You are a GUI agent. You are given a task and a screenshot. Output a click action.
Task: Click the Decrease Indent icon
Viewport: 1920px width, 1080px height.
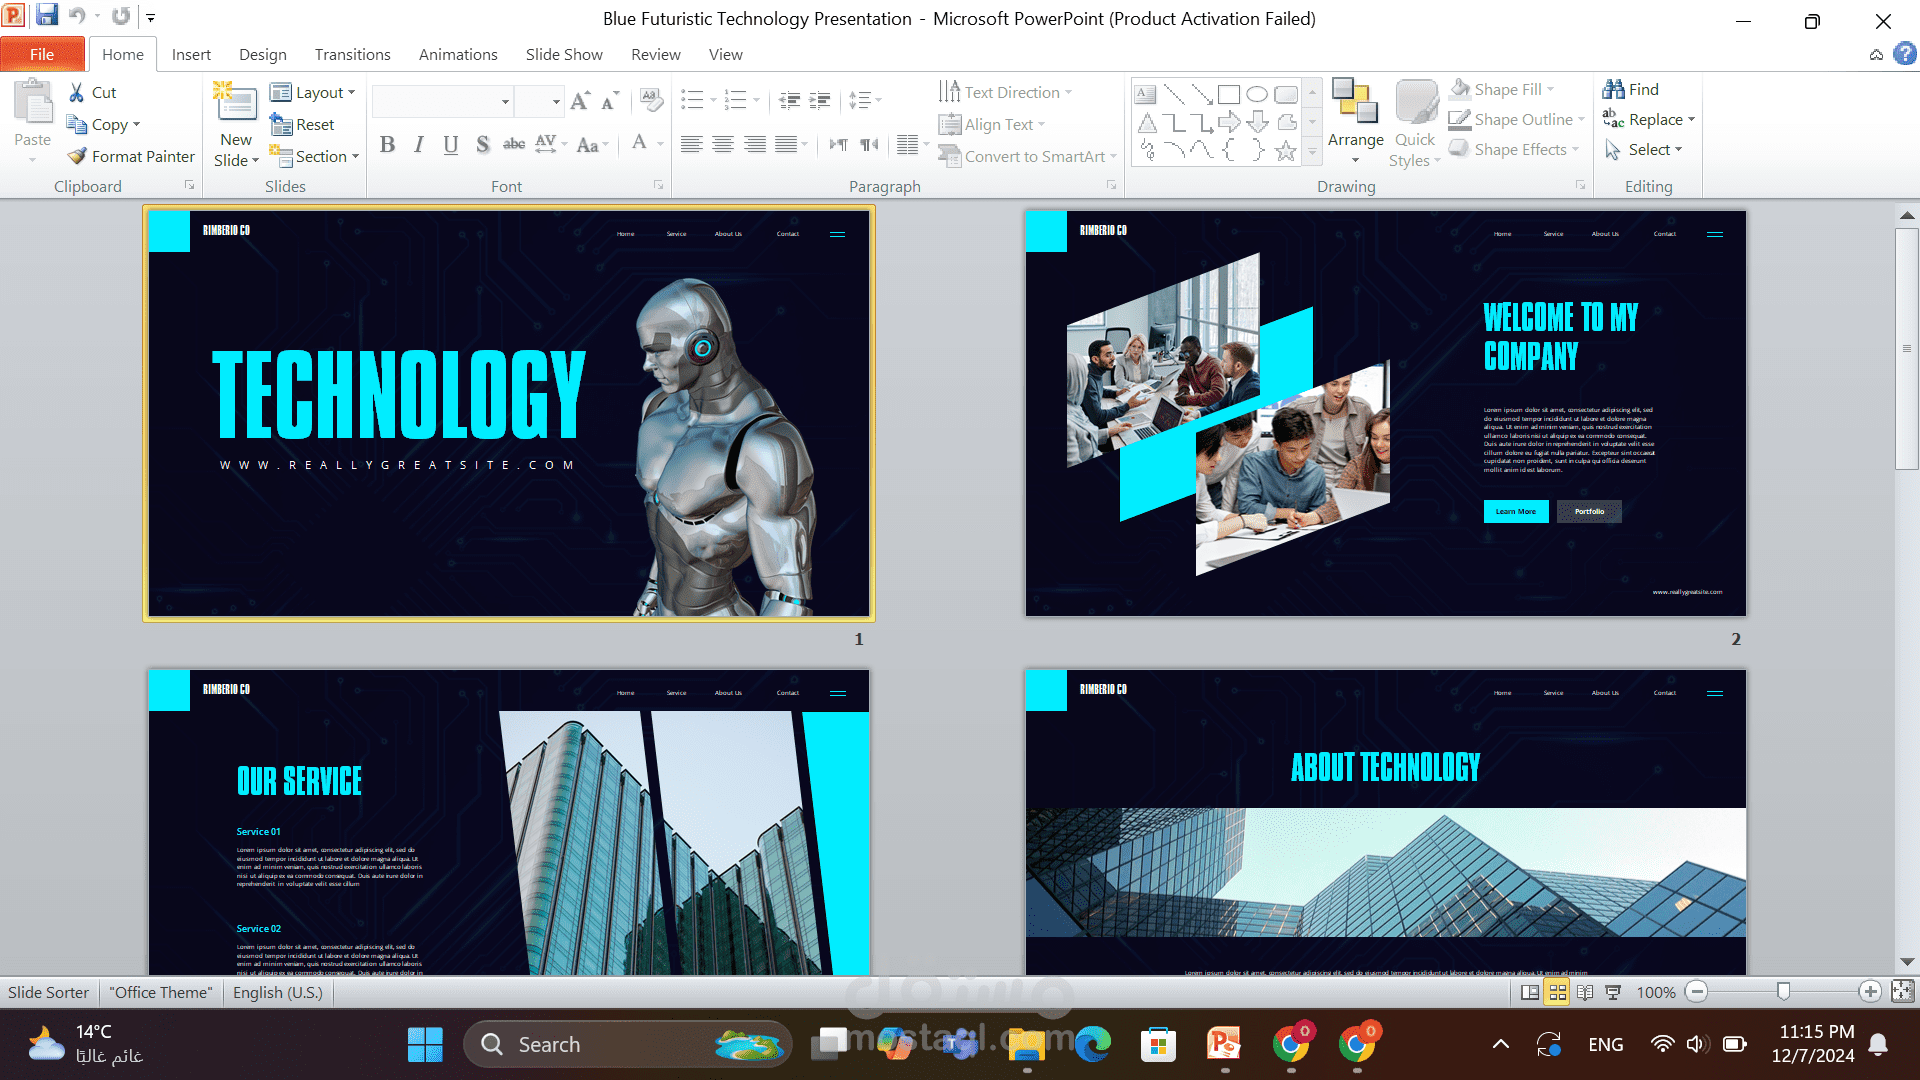coord(789,100)
